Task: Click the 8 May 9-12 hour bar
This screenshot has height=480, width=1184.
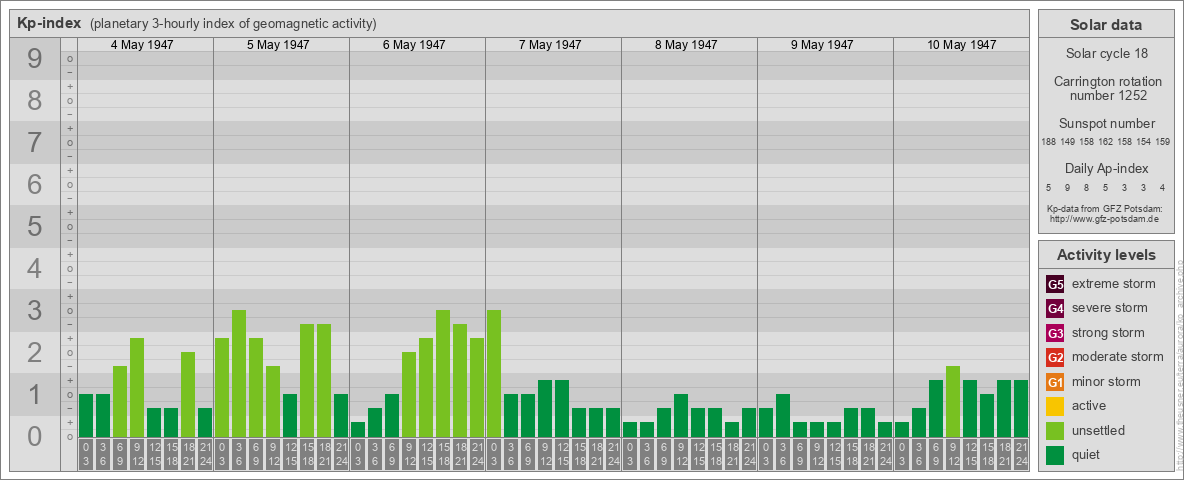Action: (x=680, y=415)
